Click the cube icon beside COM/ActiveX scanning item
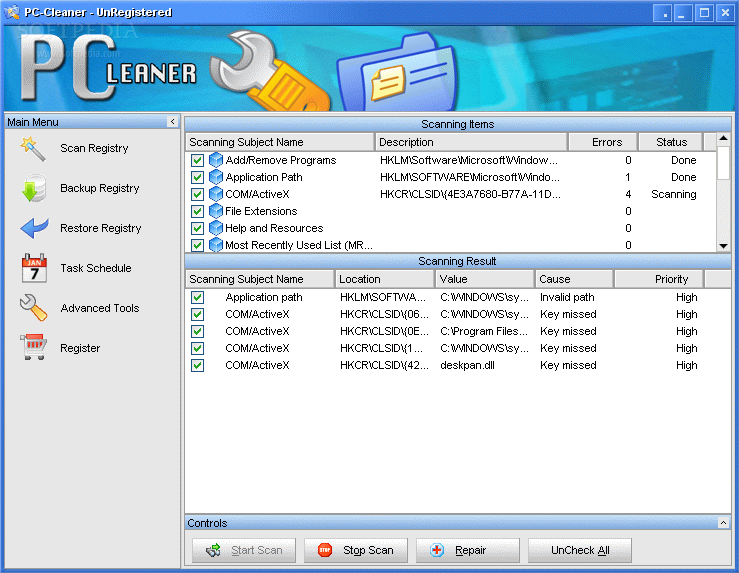 215,194
